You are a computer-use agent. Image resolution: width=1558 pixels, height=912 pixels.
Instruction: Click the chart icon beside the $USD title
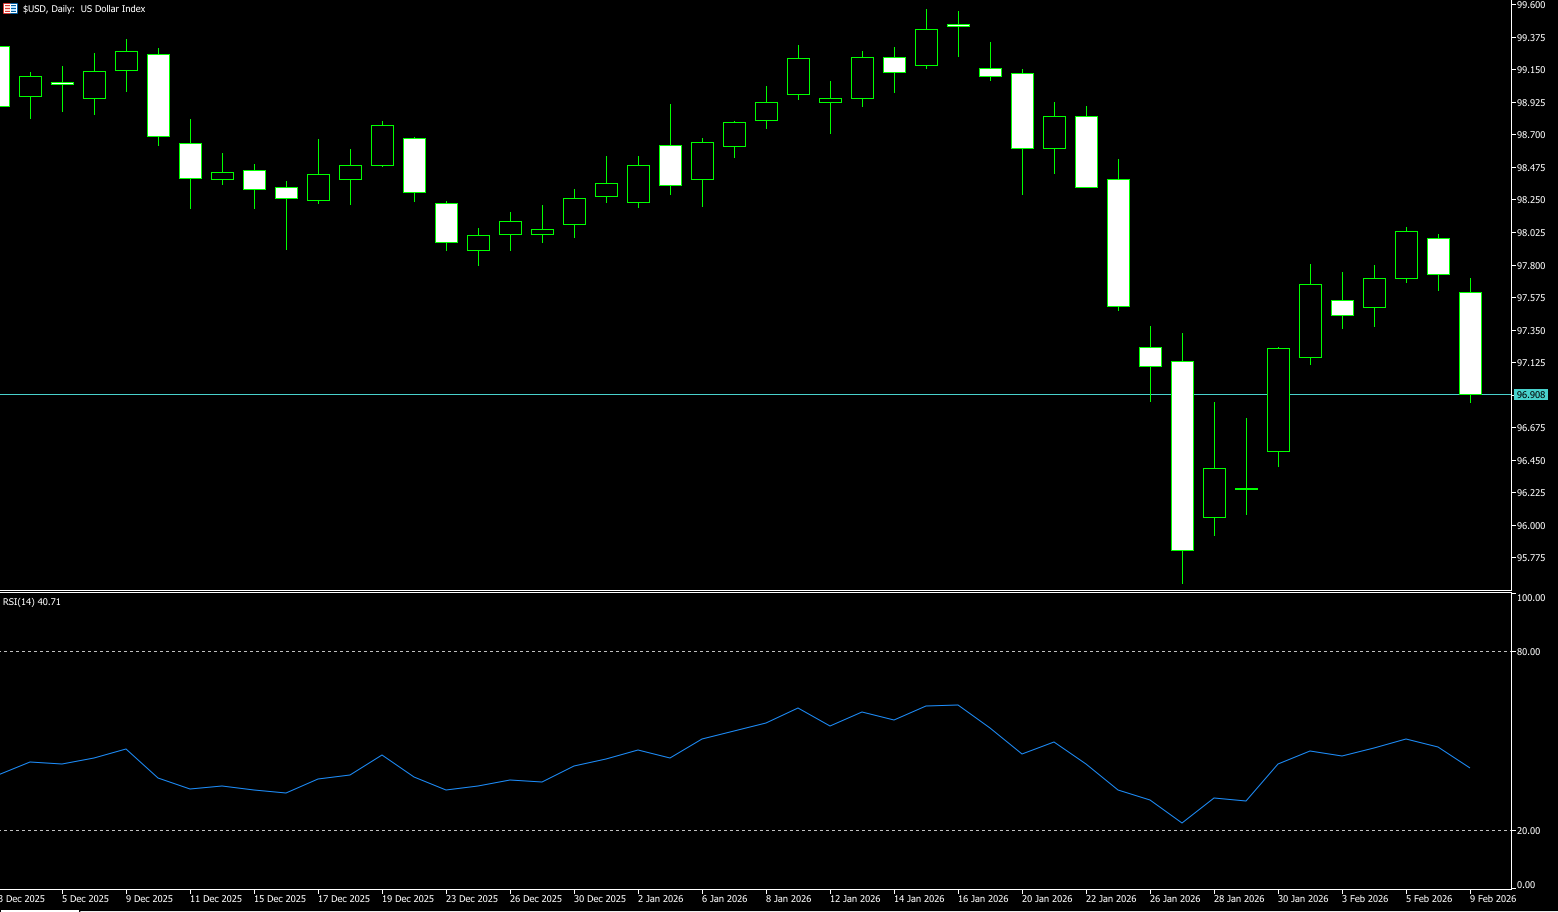[x=10, y=9]
